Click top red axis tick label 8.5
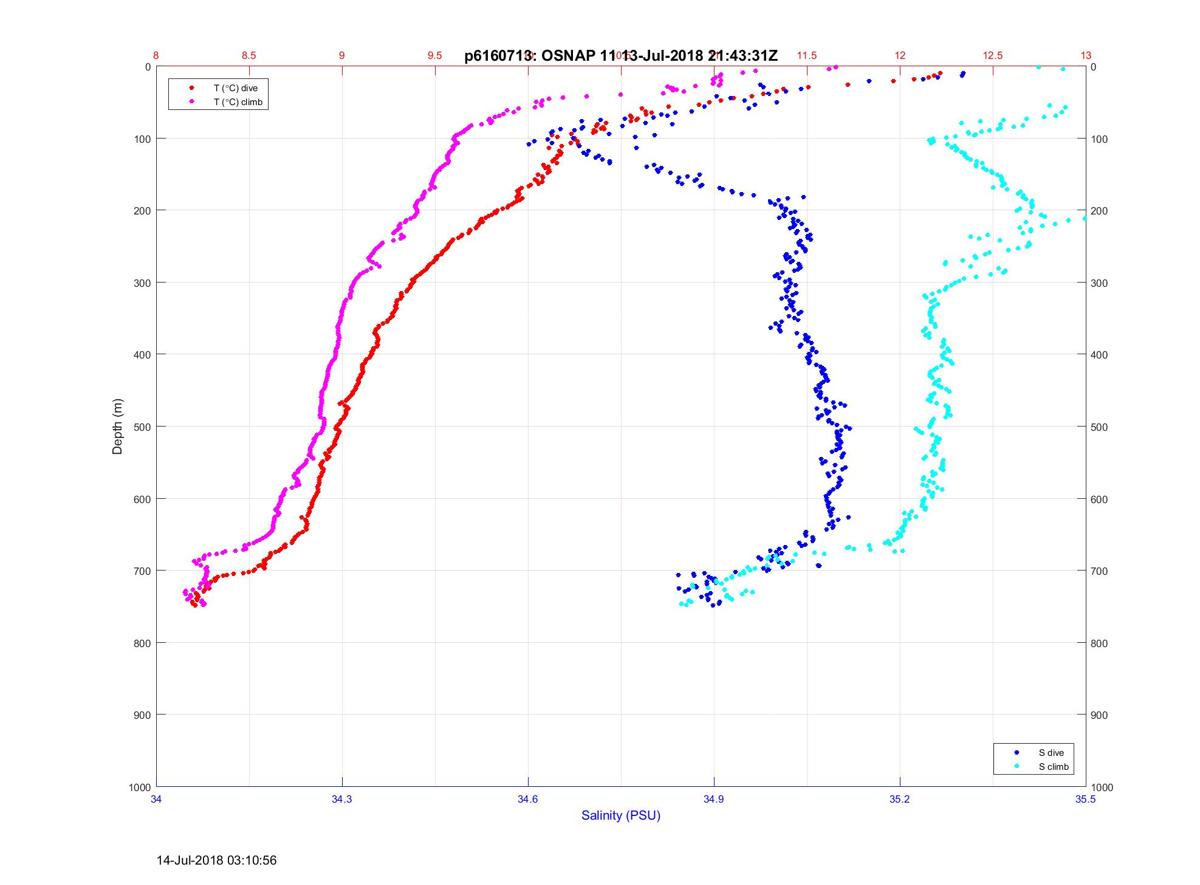The image size is (1200, 885). click(x=249, y=56)
